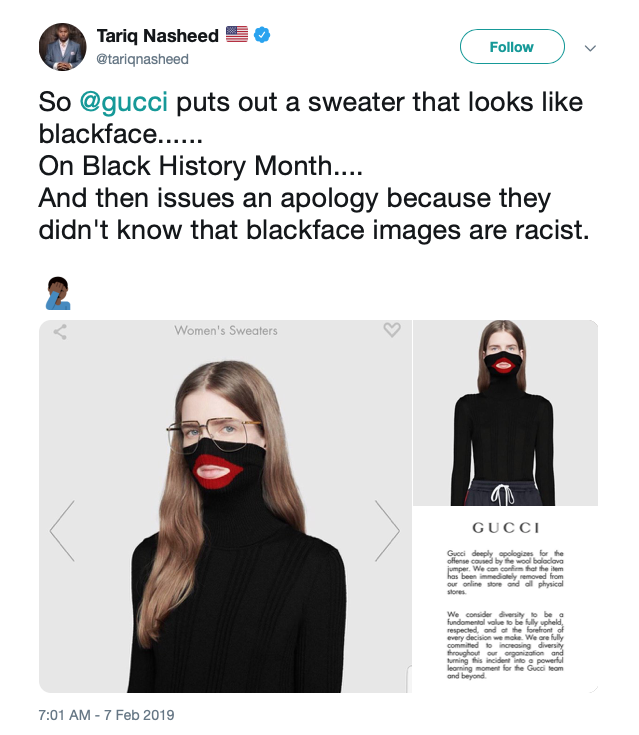Image resolution: width=639 pixels, height=735 pixels.
Task: Tap the heart favorite icon on the image
Action: 392,330
